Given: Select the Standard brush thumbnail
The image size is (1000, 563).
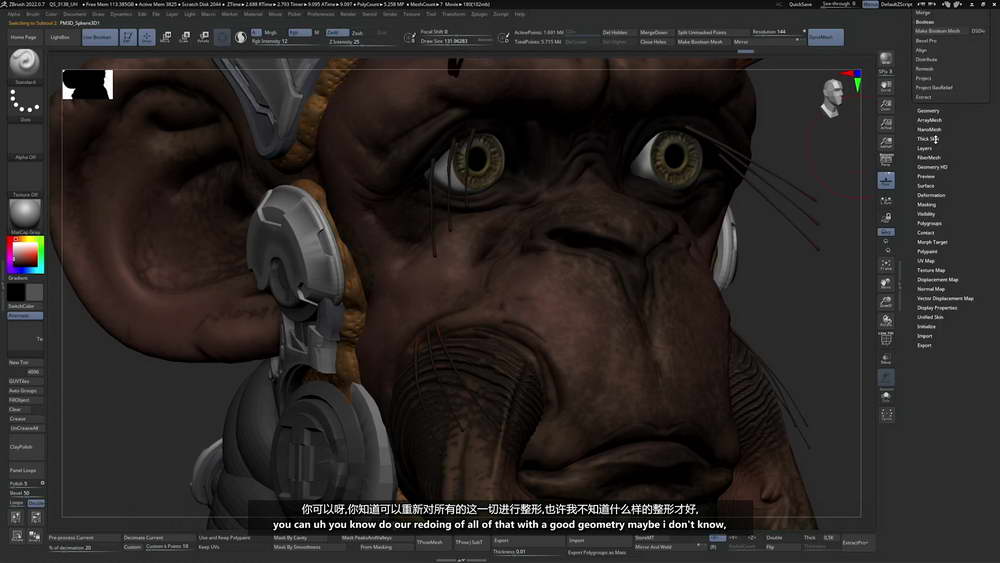Looking at the screenshot, I should tap(25, 63).
